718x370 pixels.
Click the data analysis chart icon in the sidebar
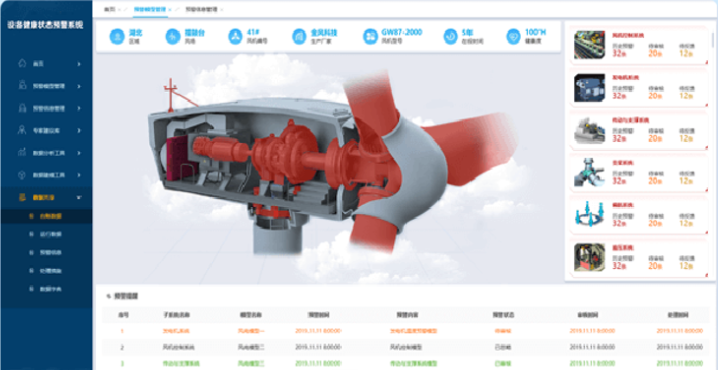click(x=22, y=152)
